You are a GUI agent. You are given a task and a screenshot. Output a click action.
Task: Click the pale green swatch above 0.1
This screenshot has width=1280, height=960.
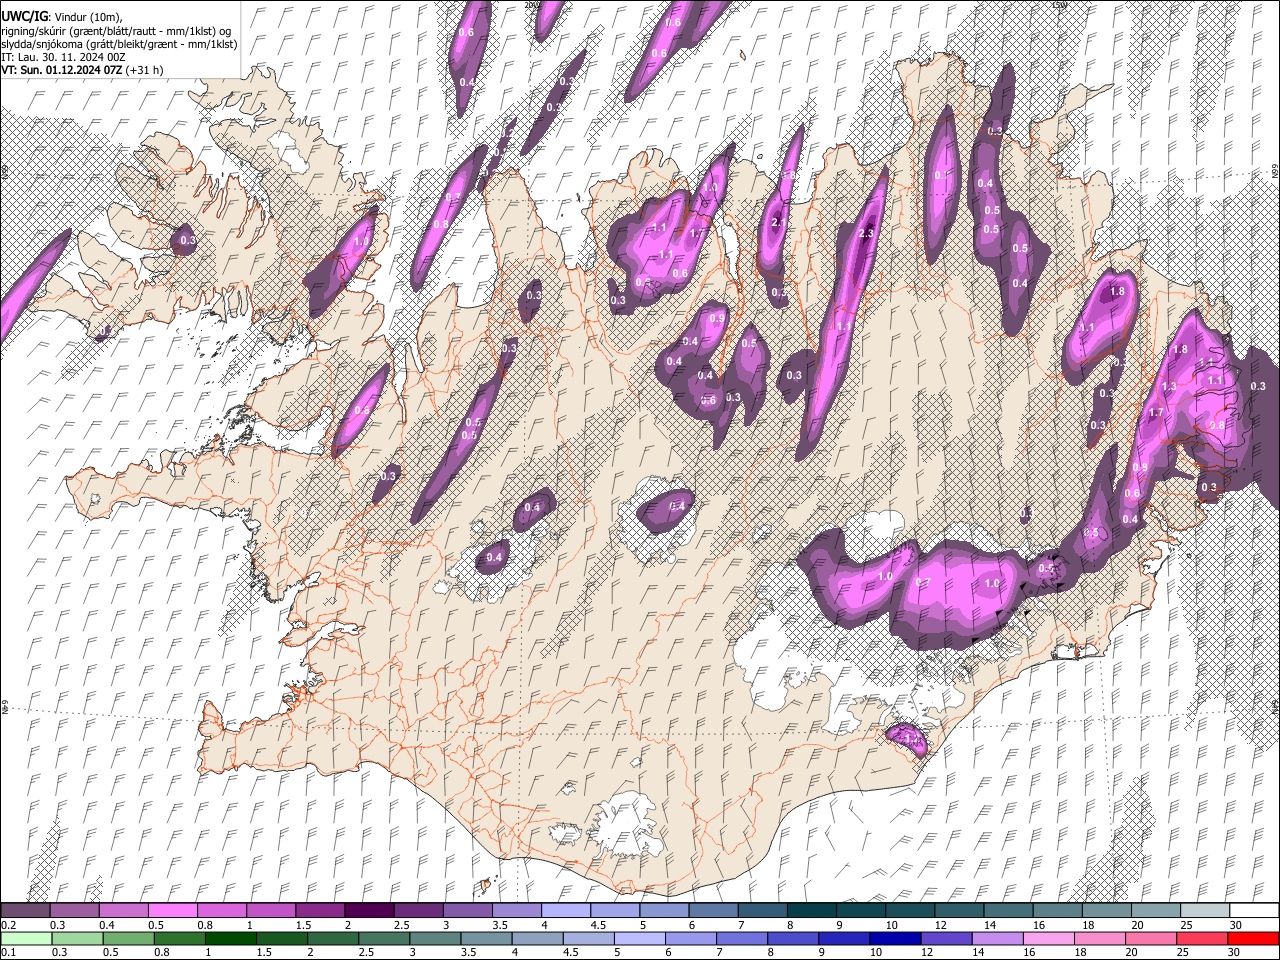26,938
